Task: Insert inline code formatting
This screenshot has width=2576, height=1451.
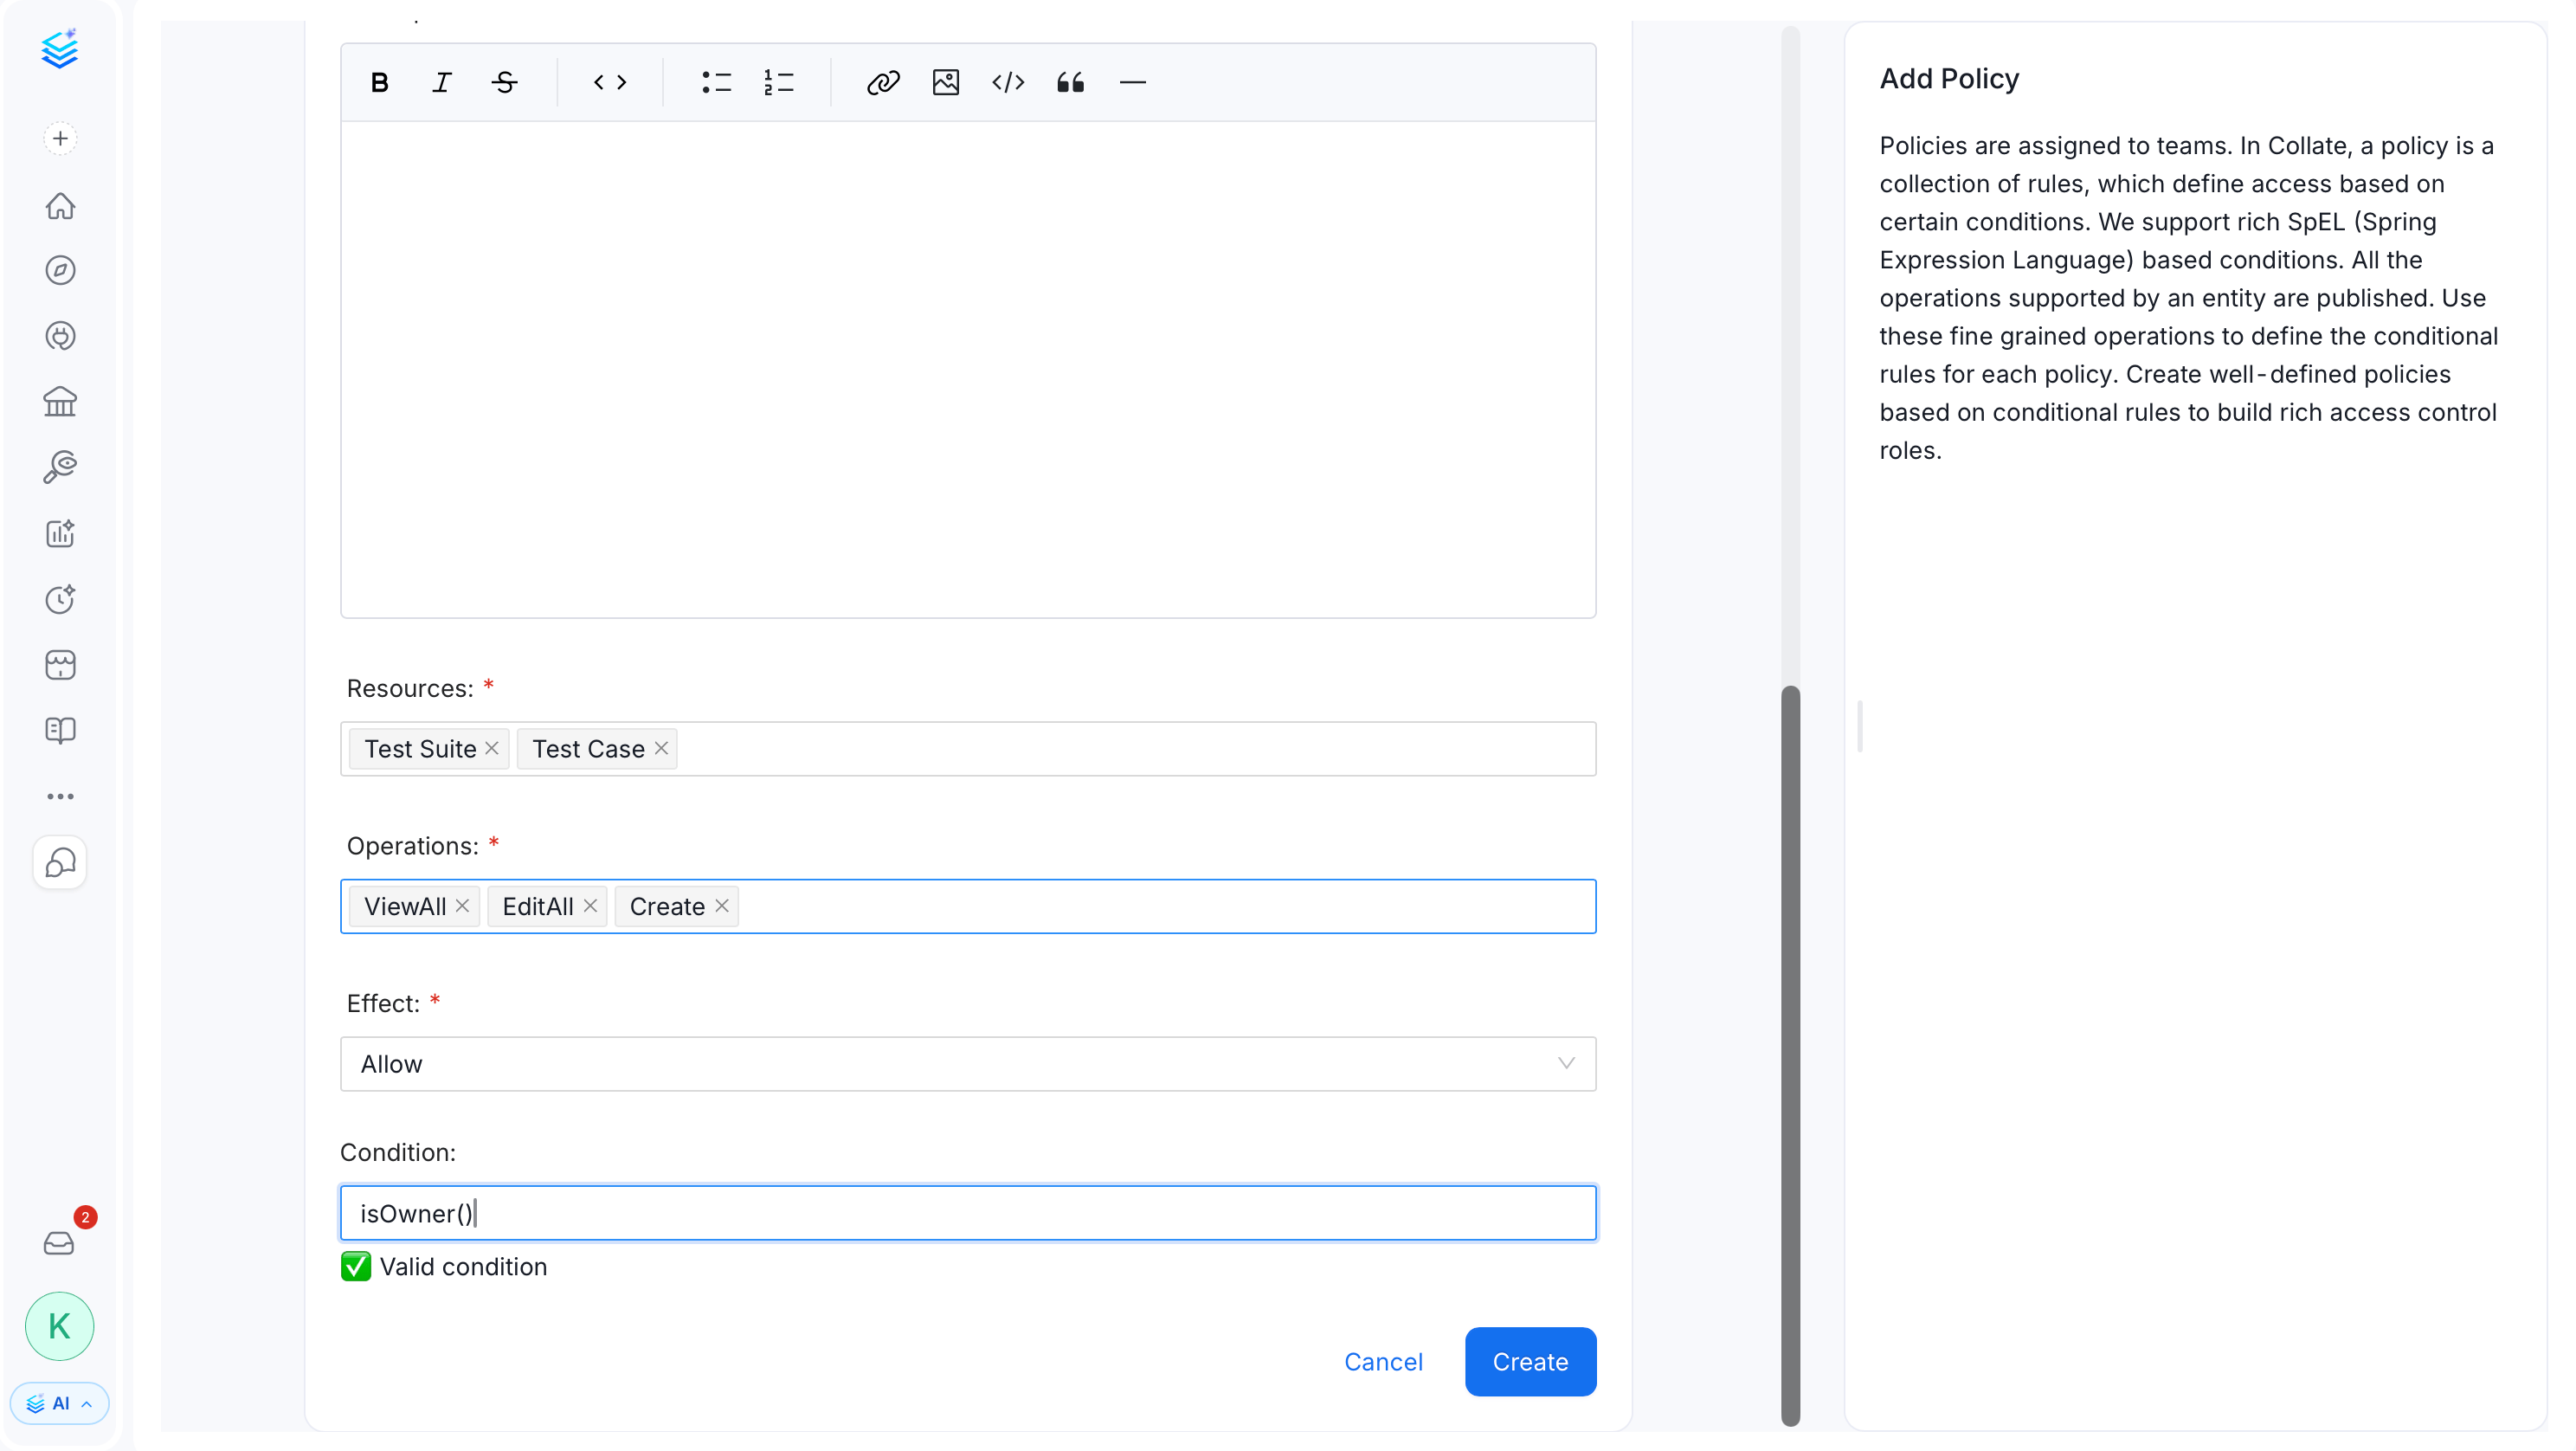Action: point(610,83)
